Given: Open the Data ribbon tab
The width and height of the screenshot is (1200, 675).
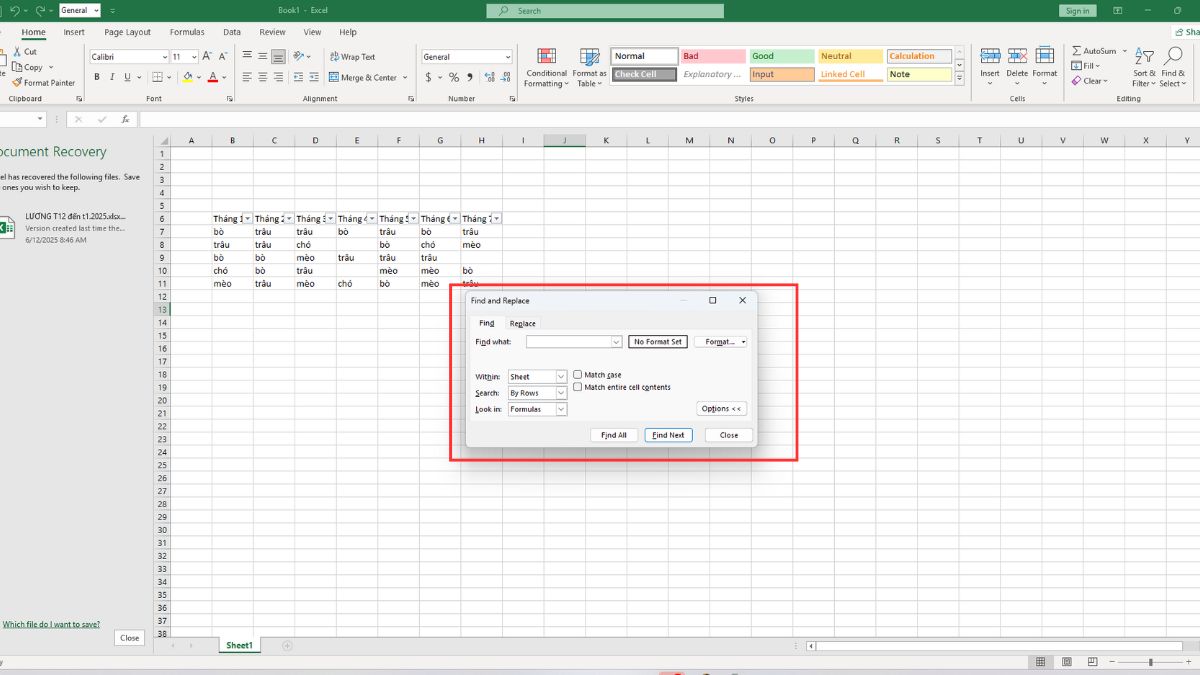Looking at the screenshot, I should [231, 31].
